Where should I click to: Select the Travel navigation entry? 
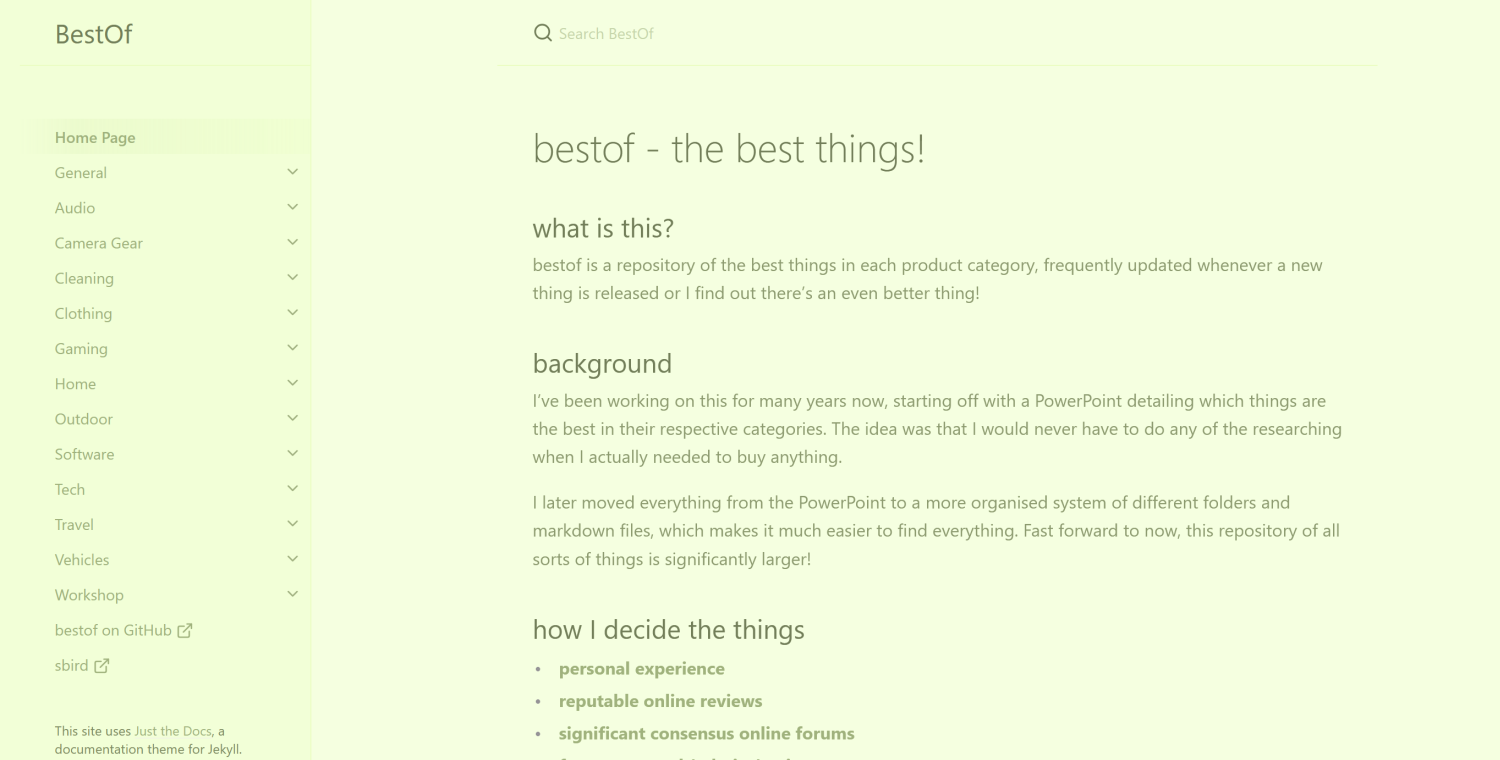pyautogui.click(x=74, y=524)
